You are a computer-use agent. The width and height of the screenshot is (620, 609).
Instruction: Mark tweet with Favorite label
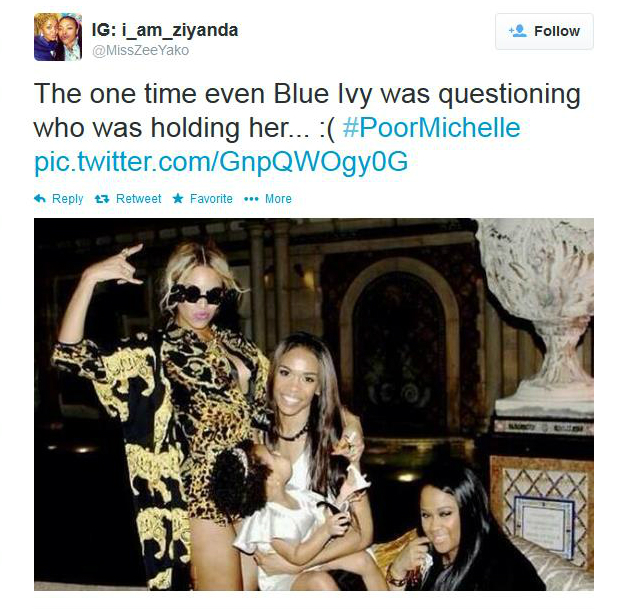pos(211,199)
